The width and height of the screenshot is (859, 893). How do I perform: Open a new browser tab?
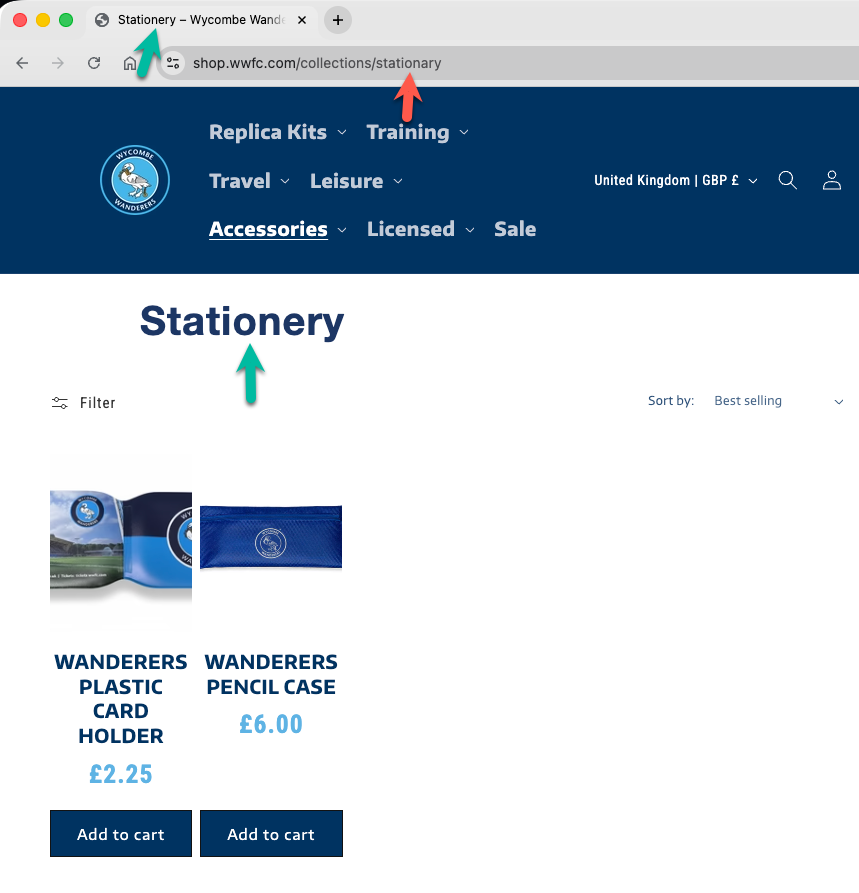click(x=338, y=20)
